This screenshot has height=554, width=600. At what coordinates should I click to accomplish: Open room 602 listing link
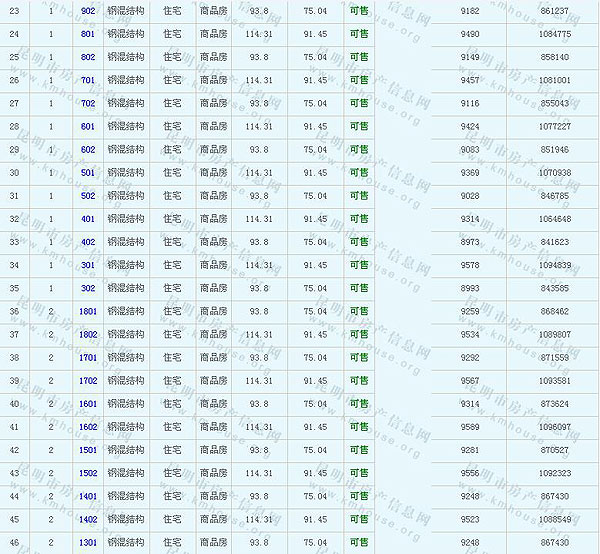pyautogui.click(x=88, y=150)
